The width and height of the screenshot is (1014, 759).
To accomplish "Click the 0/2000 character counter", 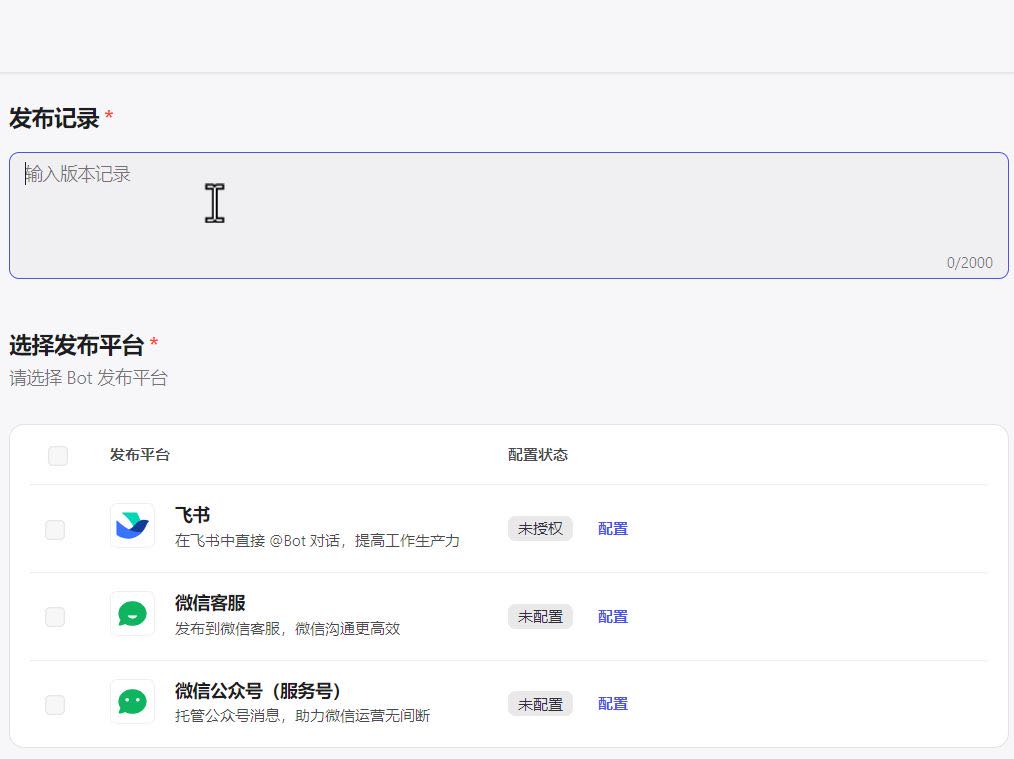I will (969, 263).
